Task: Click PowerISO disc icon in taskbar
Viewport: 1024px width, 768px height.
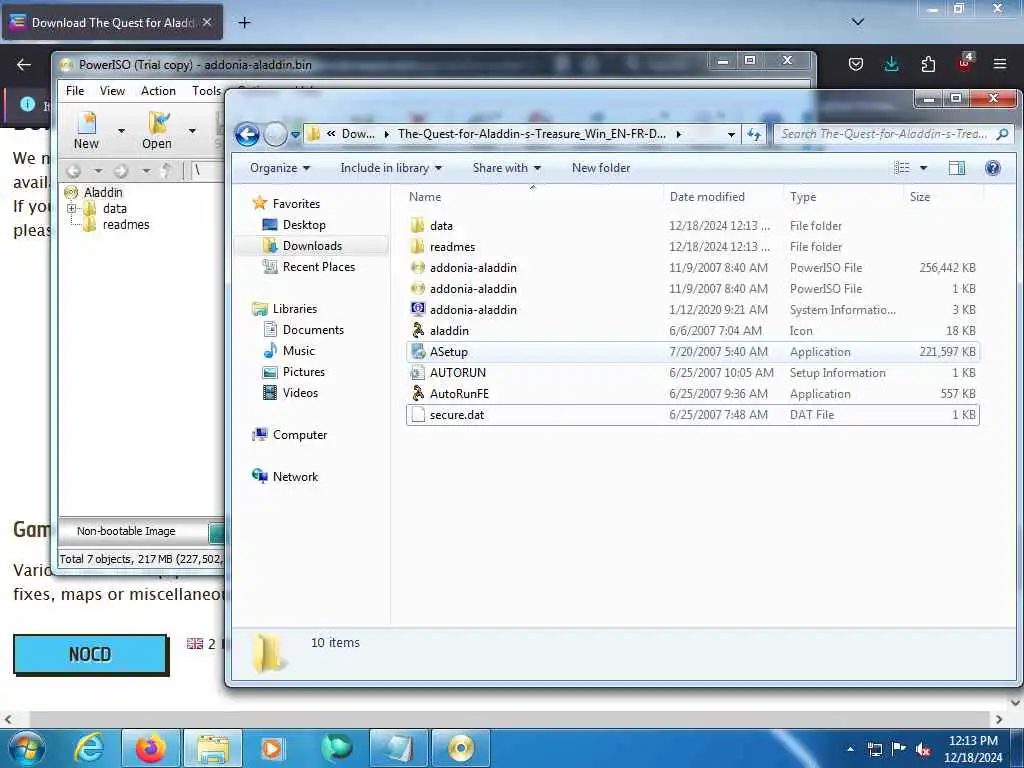Action: click(460, 748)
